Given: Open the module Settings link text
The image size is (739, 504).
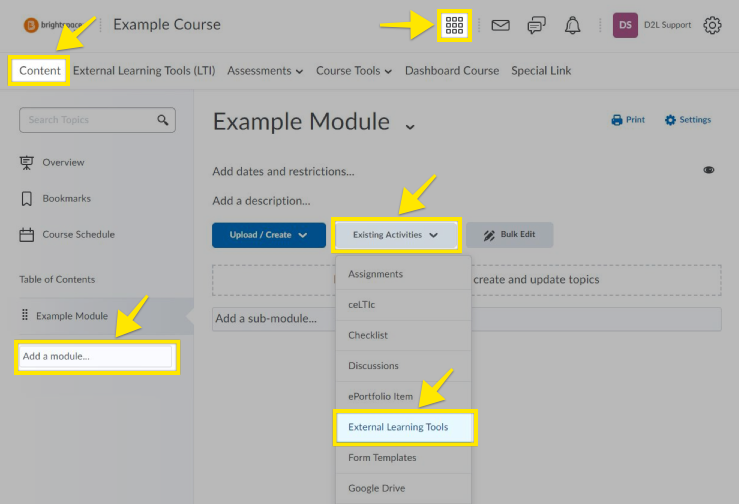Looking at the screenshot, I should 695,120.
